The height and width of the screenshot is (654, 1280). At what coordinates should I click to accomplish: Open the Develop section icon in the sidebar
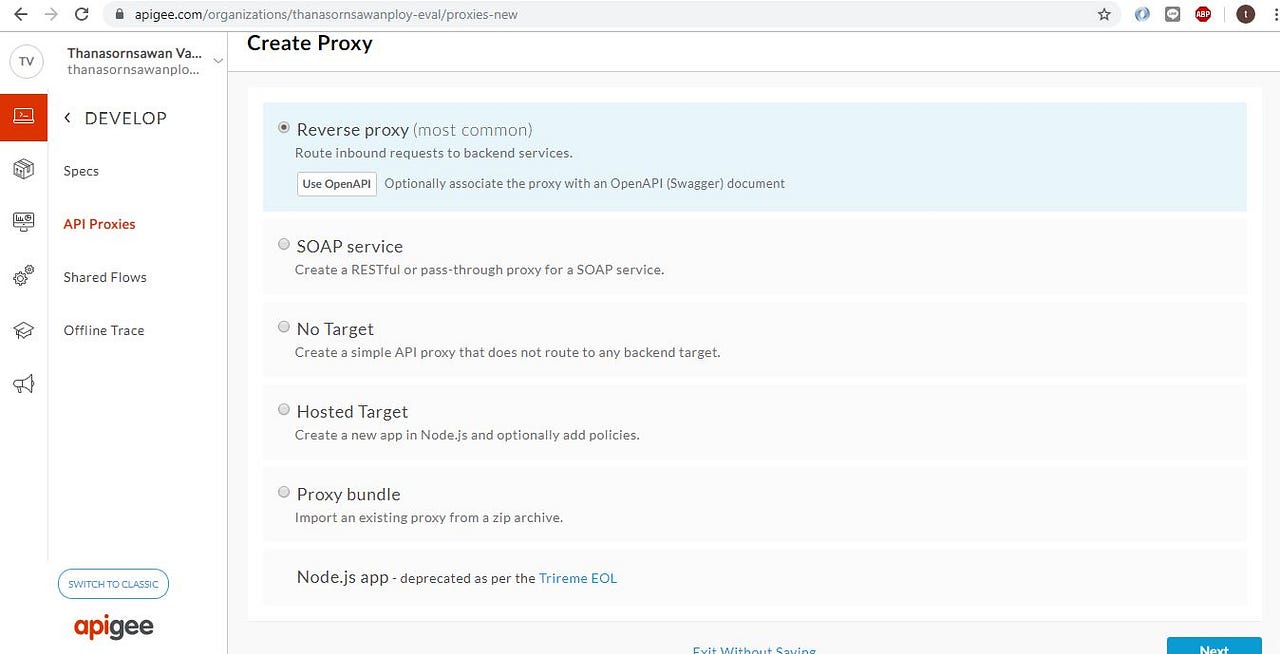click(x=23, y=117)
